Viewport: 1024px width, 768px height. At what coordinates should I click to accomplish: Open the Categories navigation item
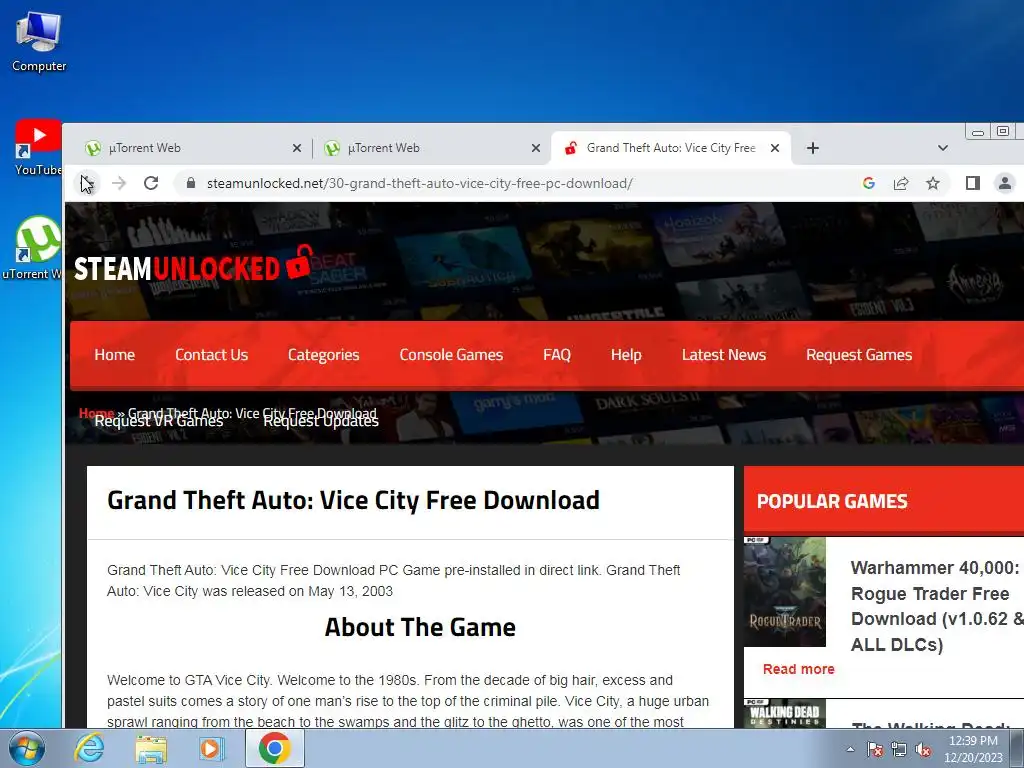pos(323,355)
